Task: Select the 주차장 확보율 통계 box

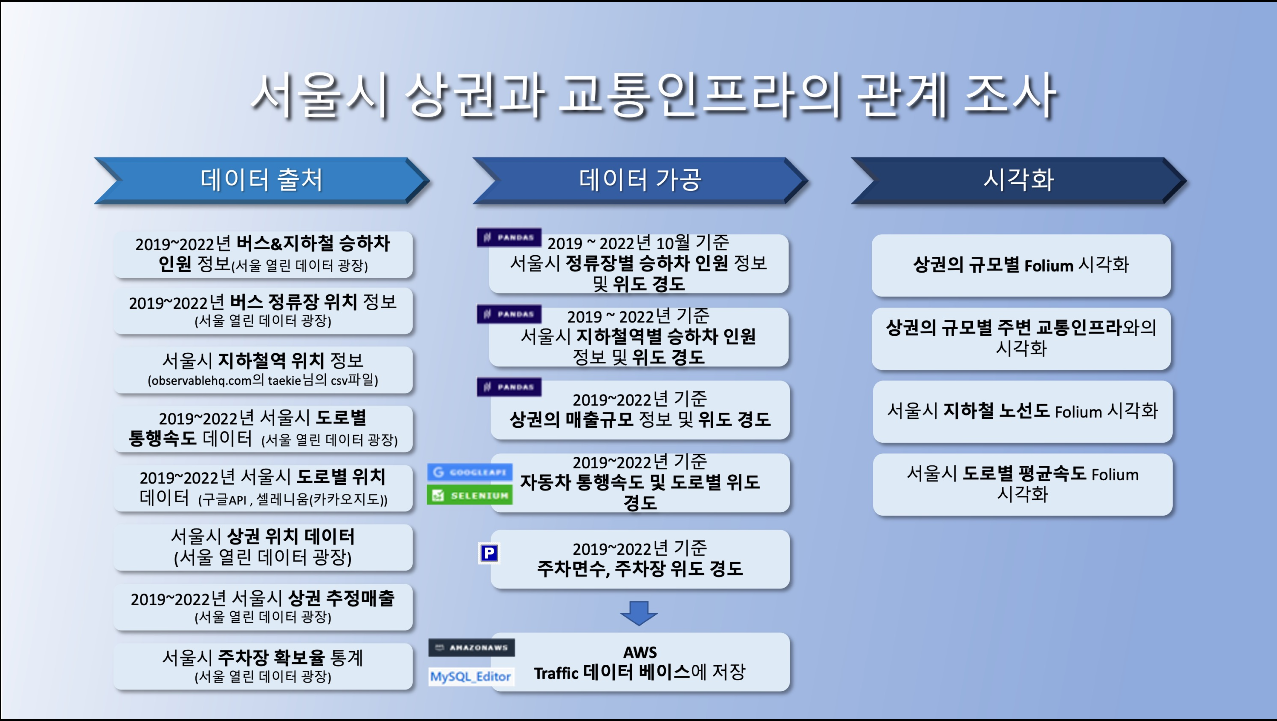Action: point(263,666)
